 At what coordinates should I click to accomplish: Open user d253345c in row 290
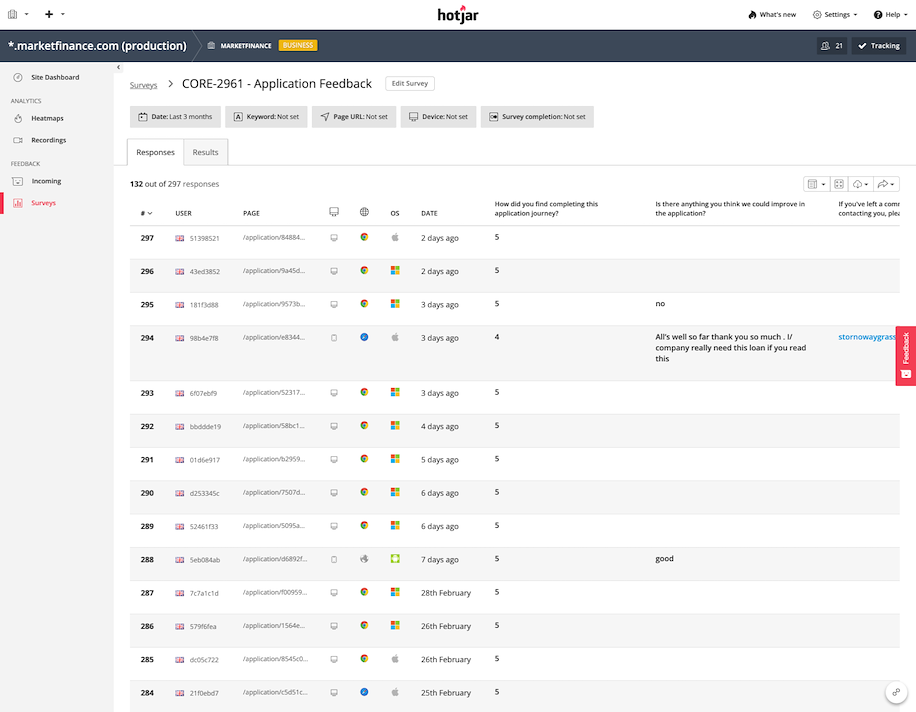point(204,494)
